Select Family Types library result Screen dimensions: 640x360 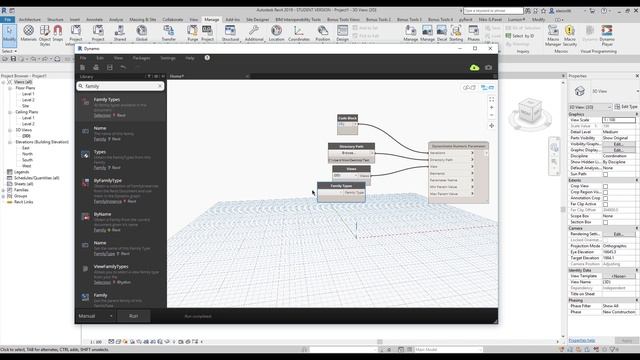click(x=121, y=107)
